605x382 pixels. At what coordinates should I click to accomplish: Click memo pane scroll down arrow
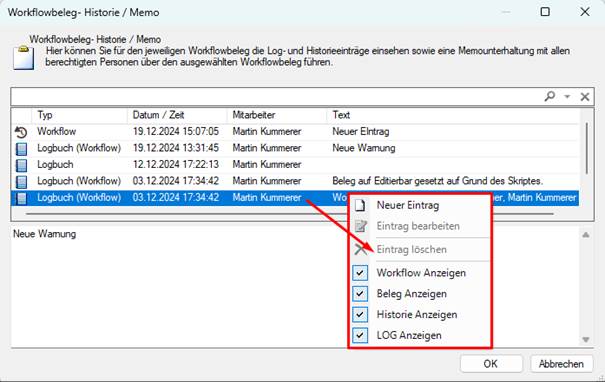click(586, 340)
